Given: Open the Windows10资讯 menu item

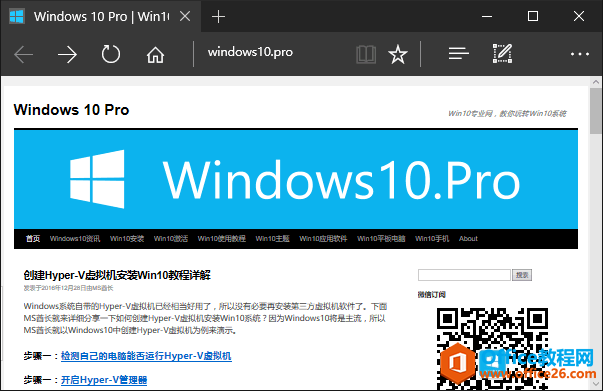Looking at the screenshot, I should pos(75,239).
